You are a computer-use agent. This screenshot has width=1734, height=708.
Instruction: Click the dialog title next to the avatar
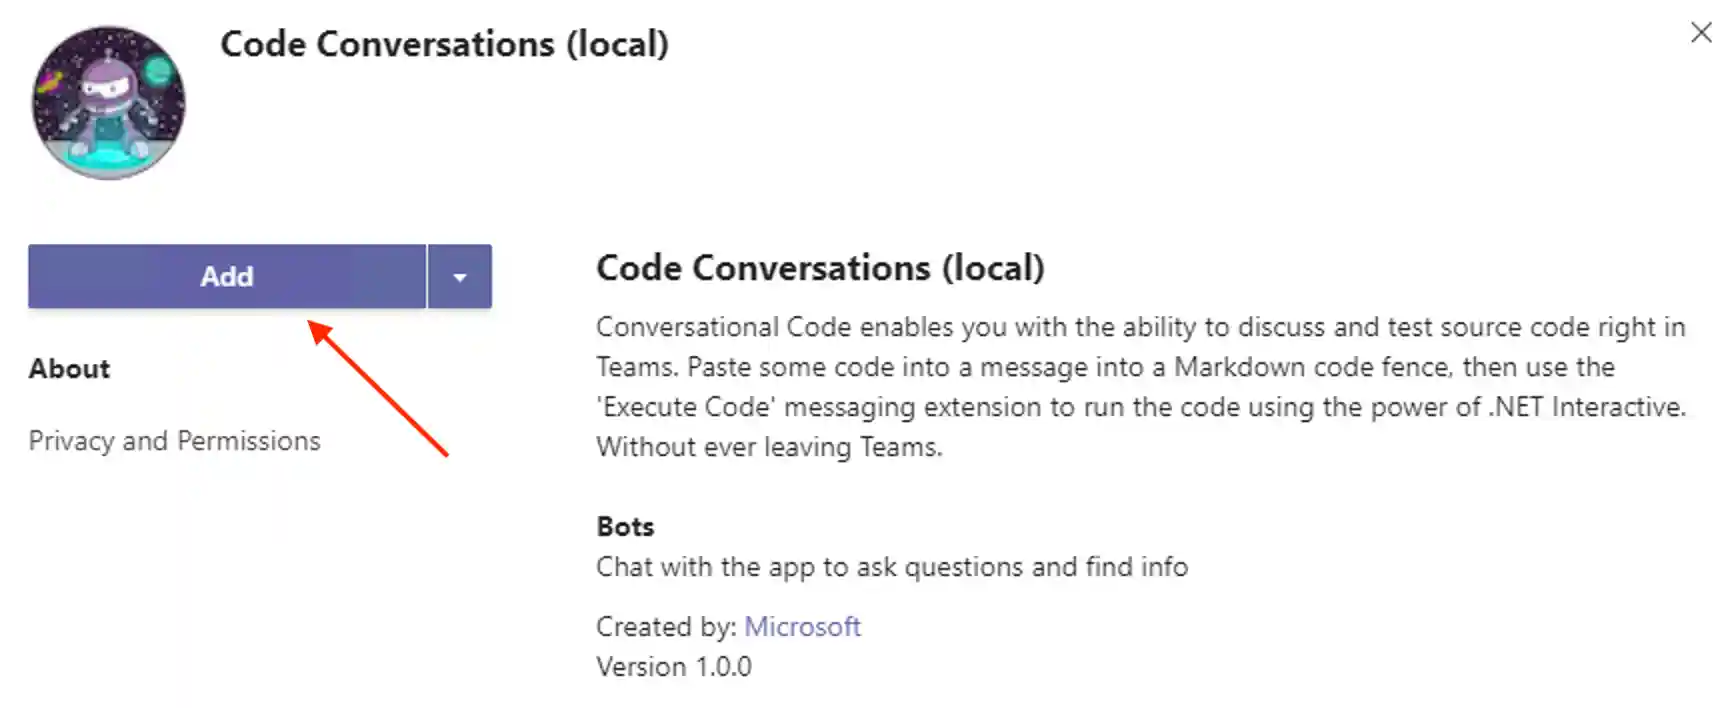click(444, 44)
